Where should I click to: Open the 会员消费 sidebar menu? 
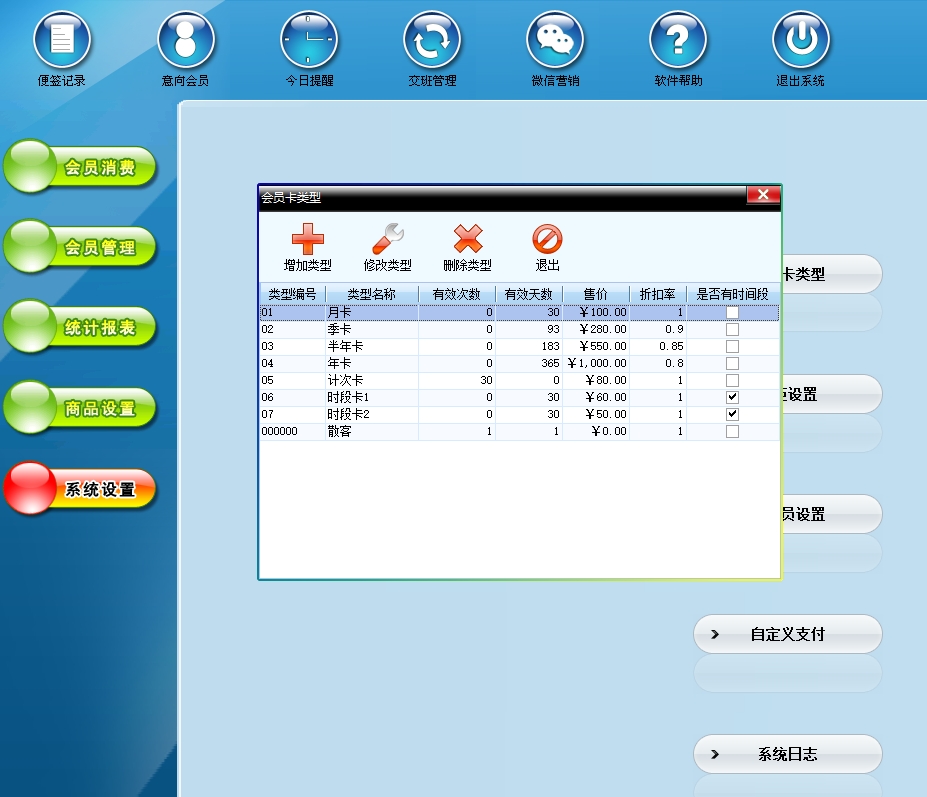pos(81,168)
